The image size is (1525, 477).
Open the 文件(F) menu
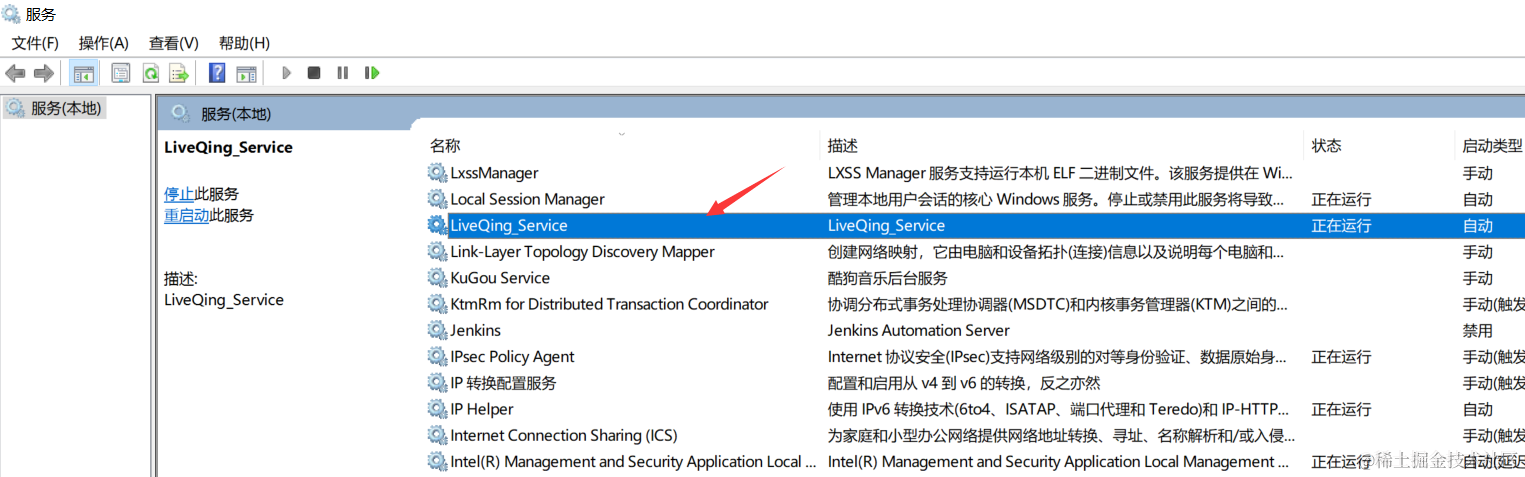[x=35, y=43]
